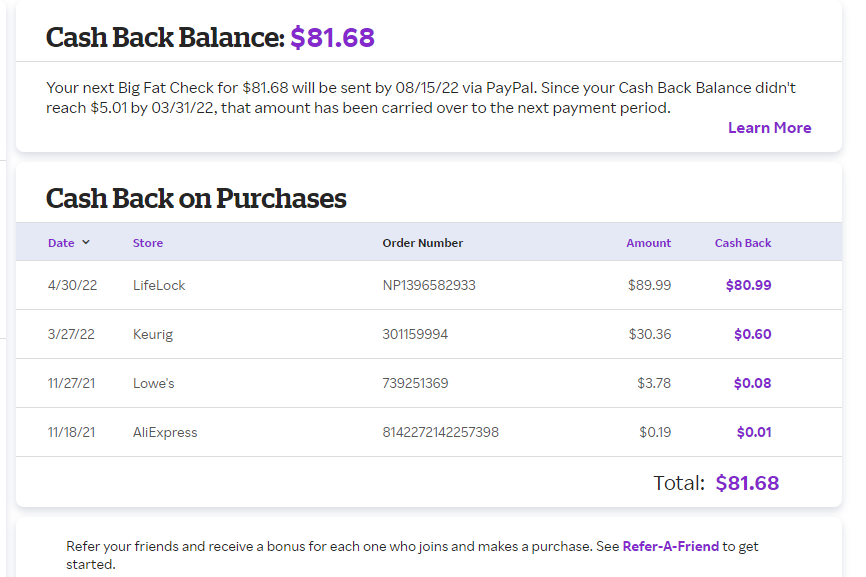Select the LifeLock store entry

click(159, 285)
